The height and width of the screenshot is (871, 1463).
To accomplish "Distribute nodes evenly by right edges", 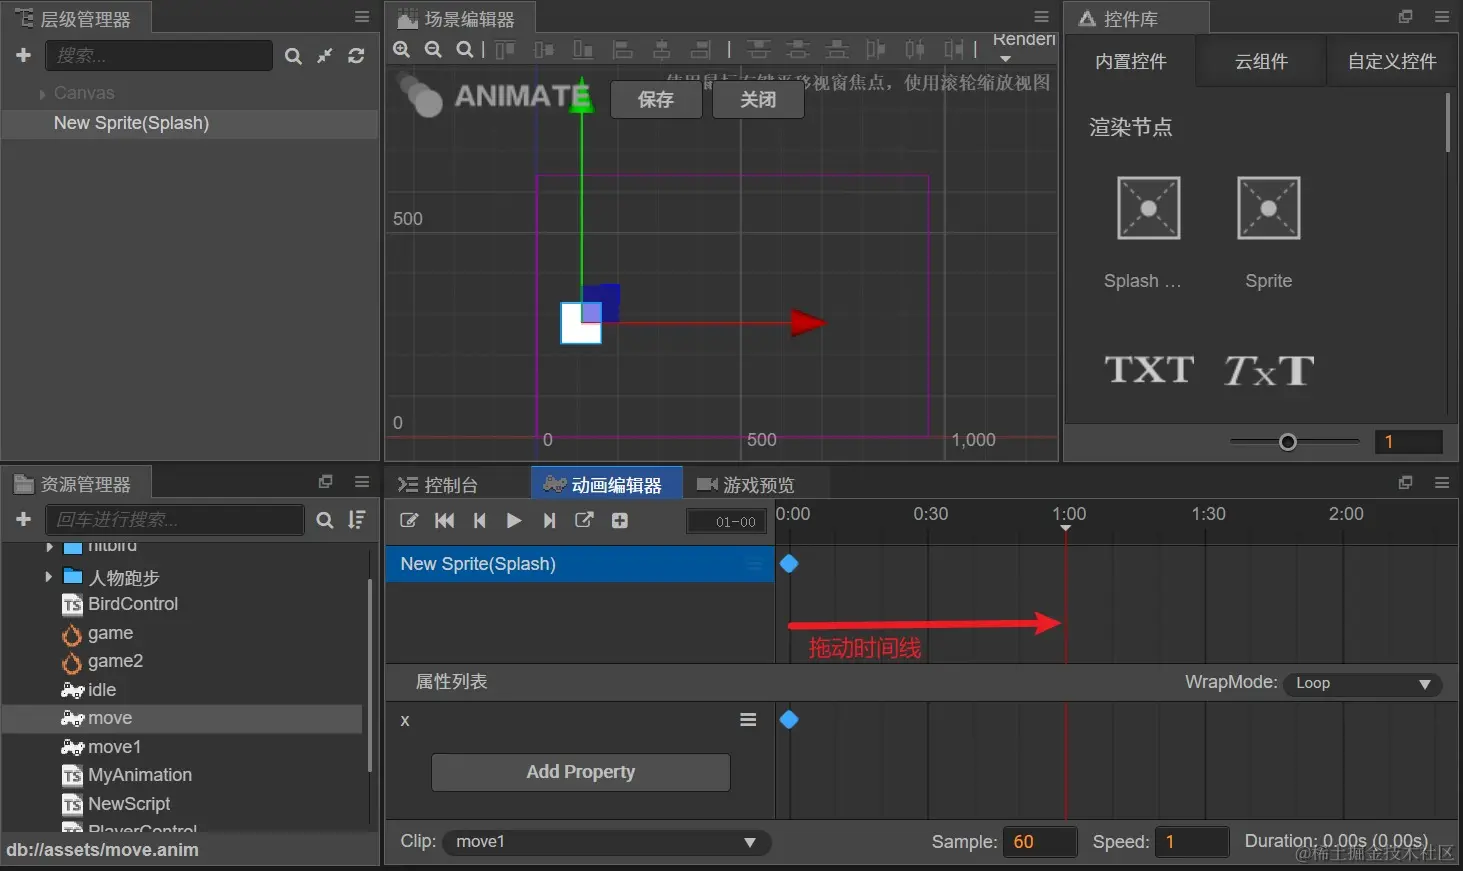I will click(954, 49).
